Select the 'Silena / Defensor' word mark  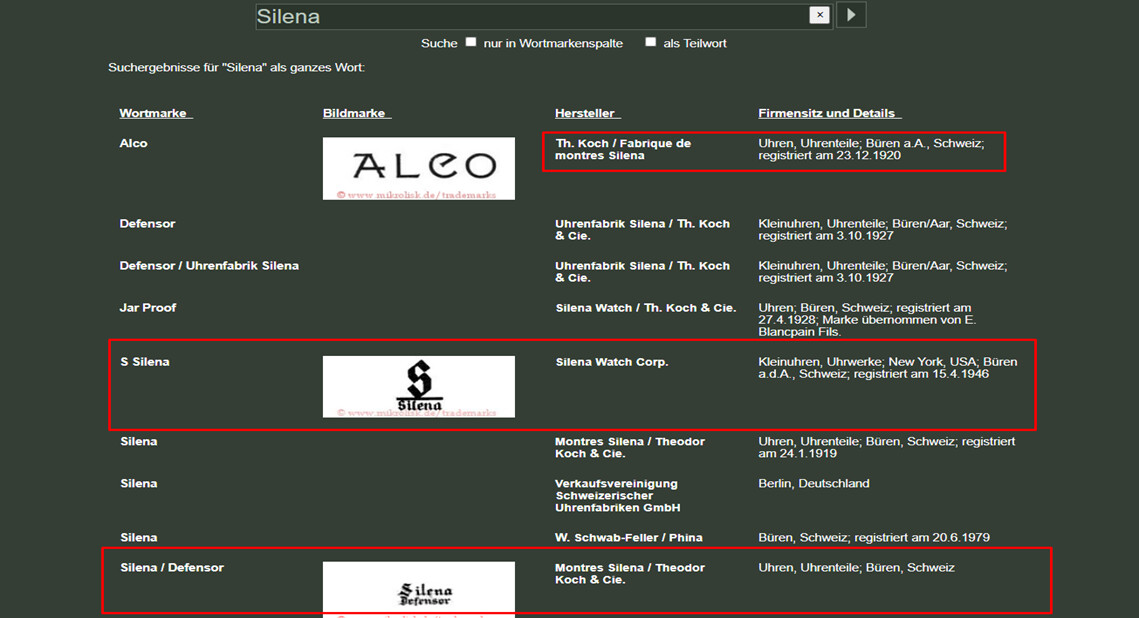pos(172,568)
